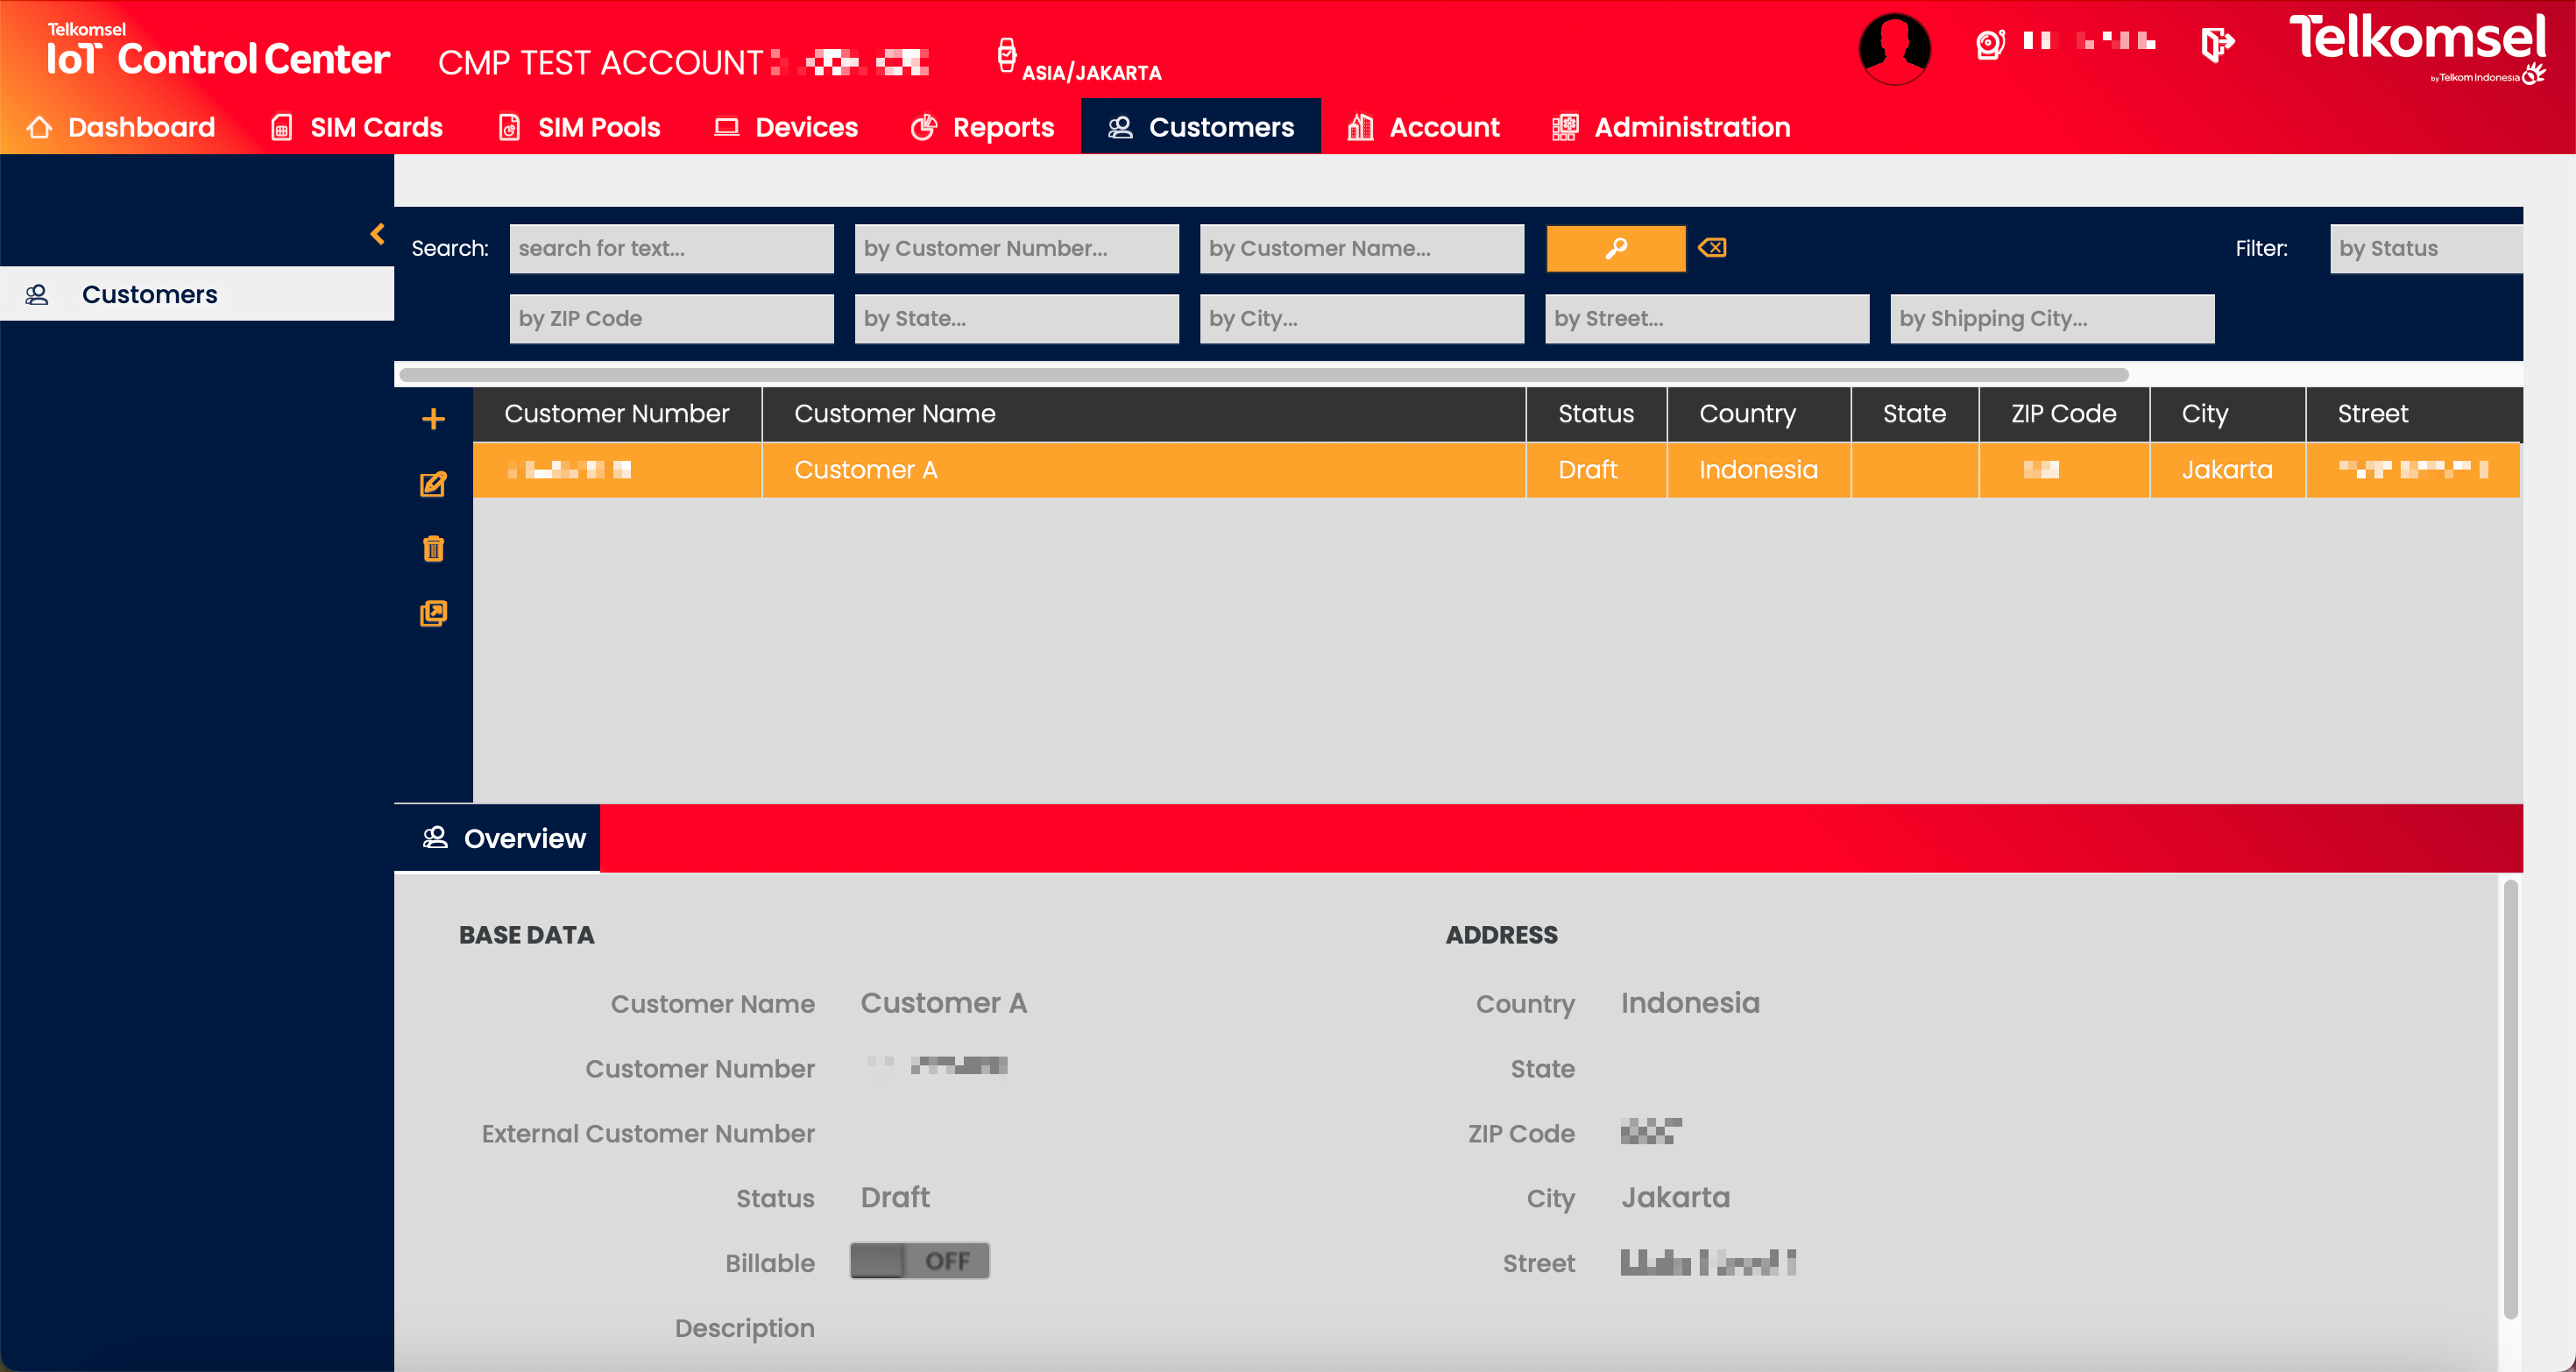Collapse the left sidebar with the chevron
The image size is (2576, 1372).
pyautogui.click(x=377, y=234)
